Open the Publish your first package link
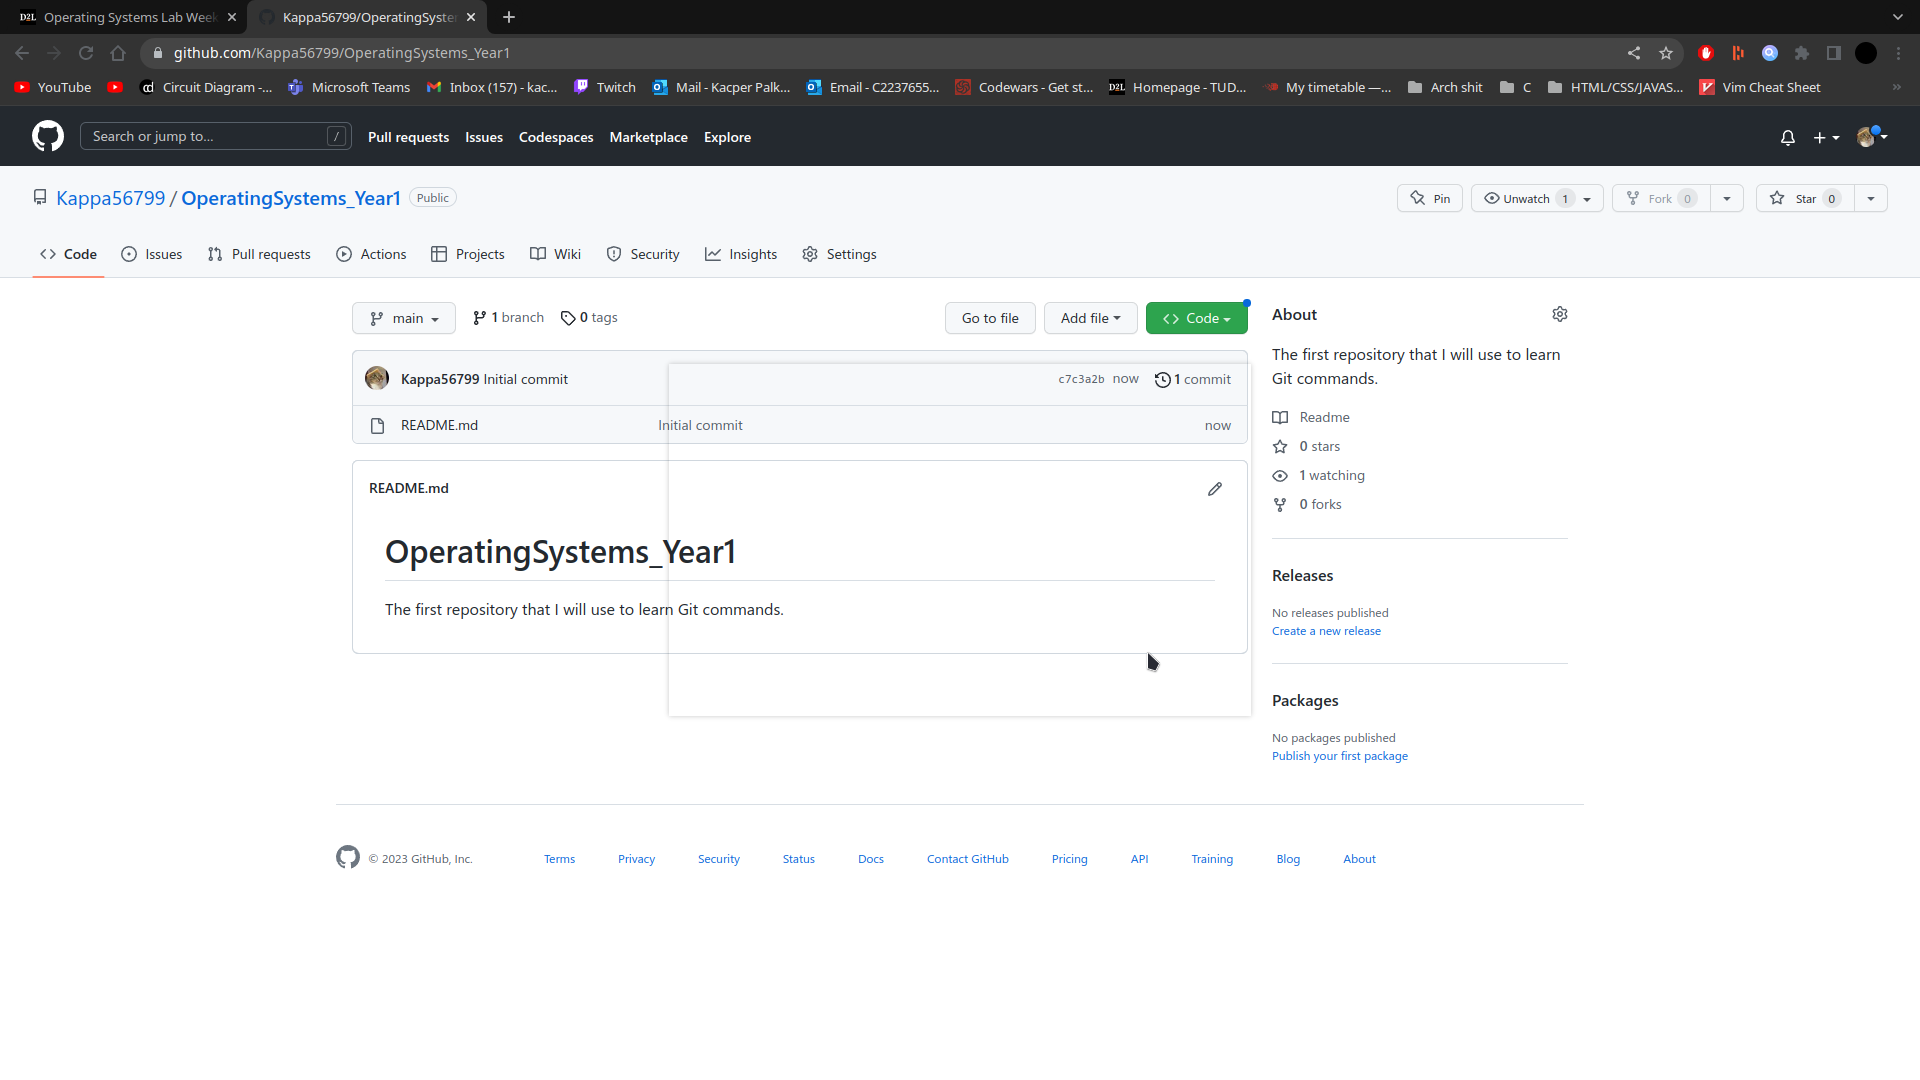1920x1080 pixels. click(x=1339, y=756)
